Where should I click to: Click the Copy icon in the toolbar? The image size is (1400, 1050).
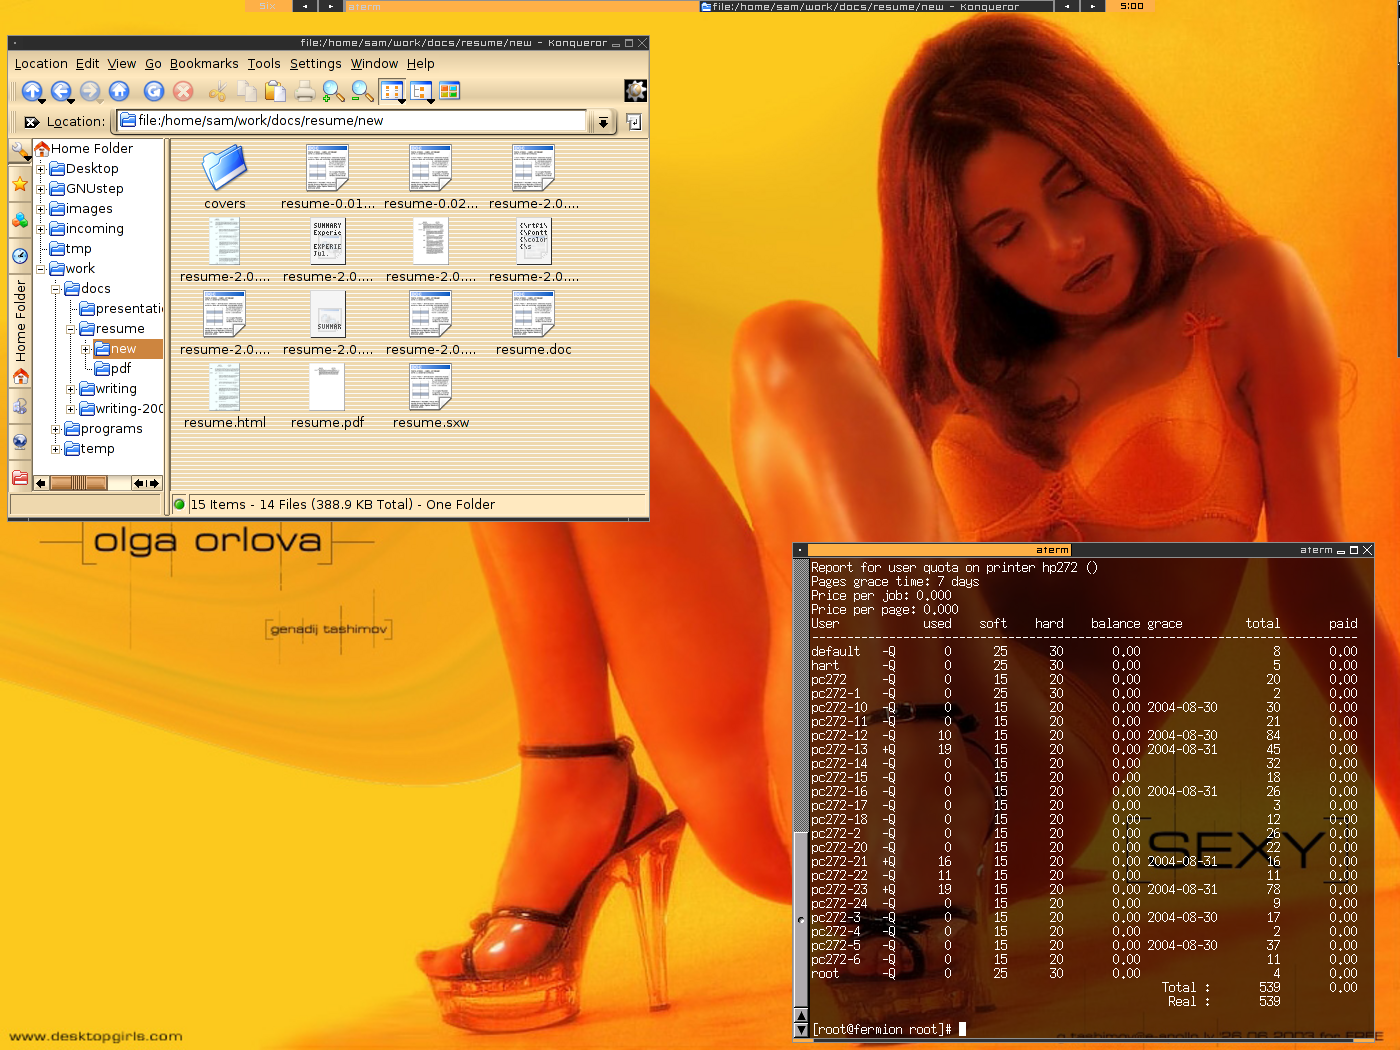tap(247, 91)
